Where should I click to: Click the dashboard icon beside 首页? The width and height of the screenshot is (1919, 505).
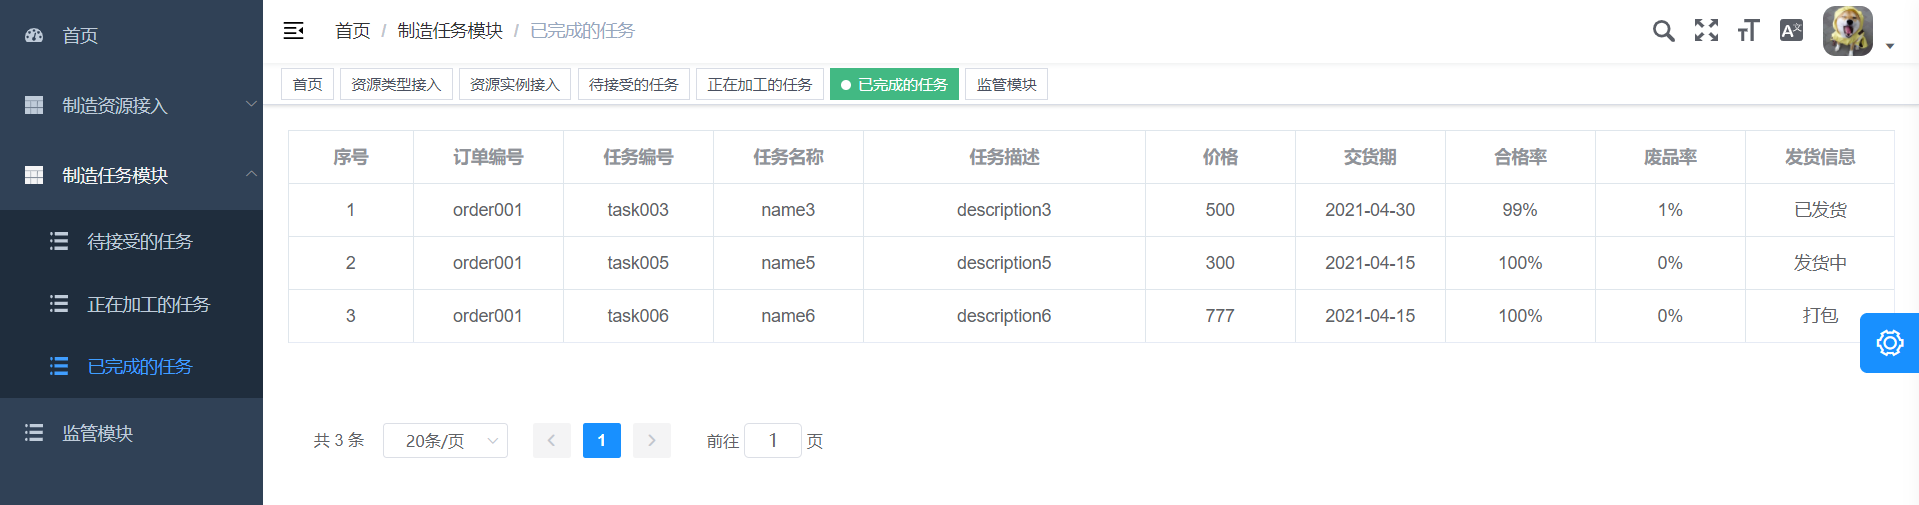tap(34, 36)
